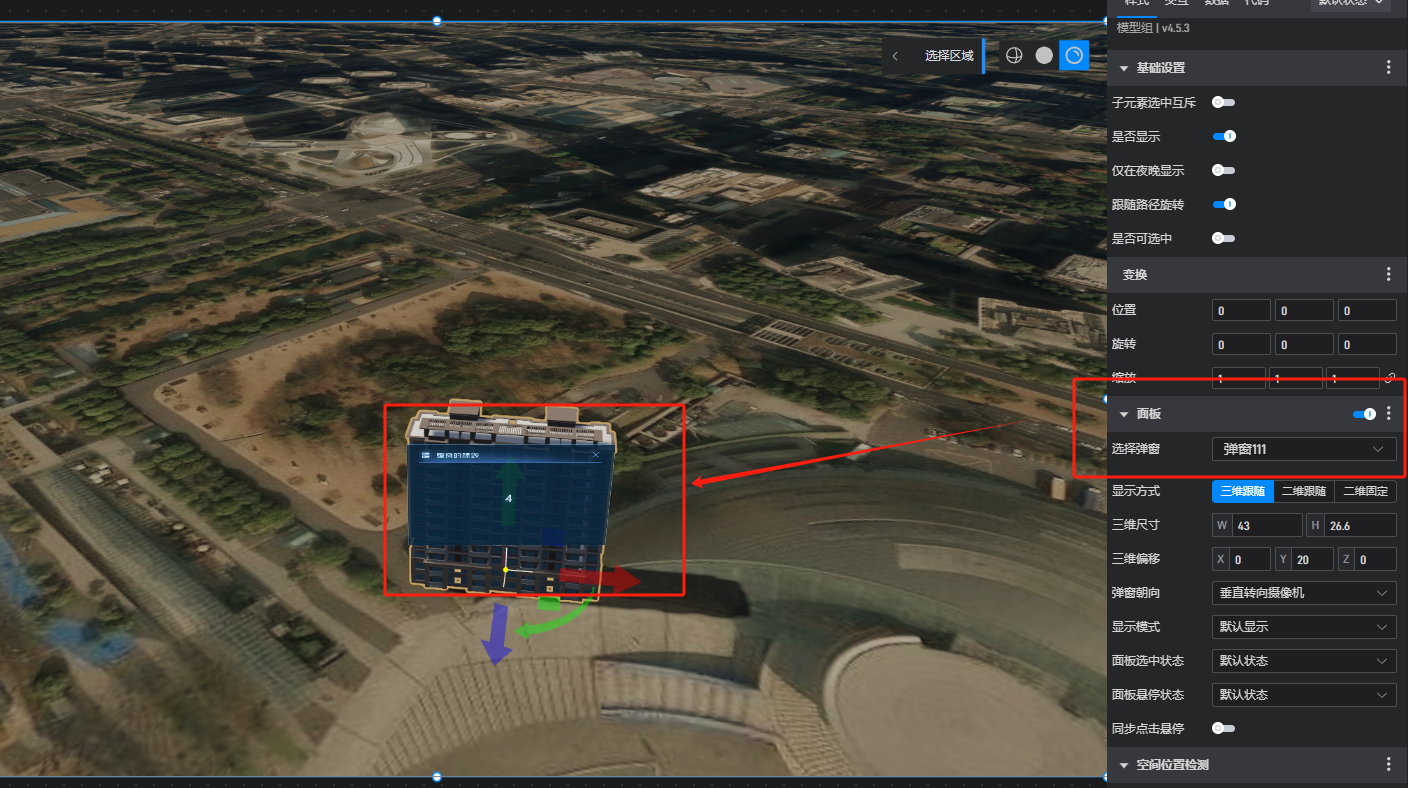
Task: Enable the 是否可选中 switch
Action: [1223, 238]
